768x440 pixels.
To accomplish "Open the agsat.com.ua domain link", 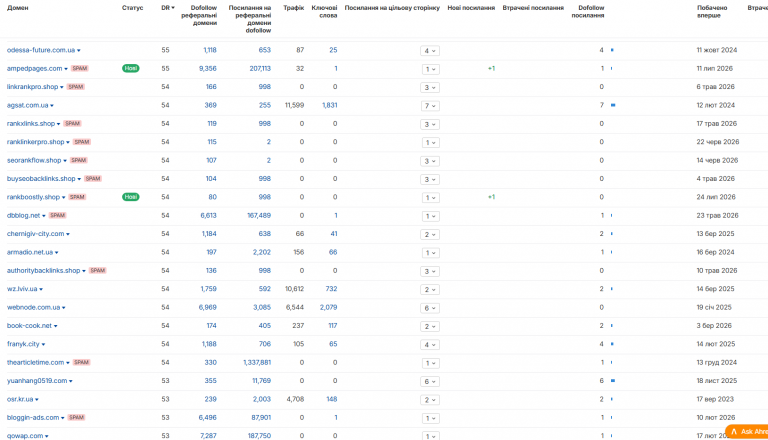I will [x=27, y=105].
